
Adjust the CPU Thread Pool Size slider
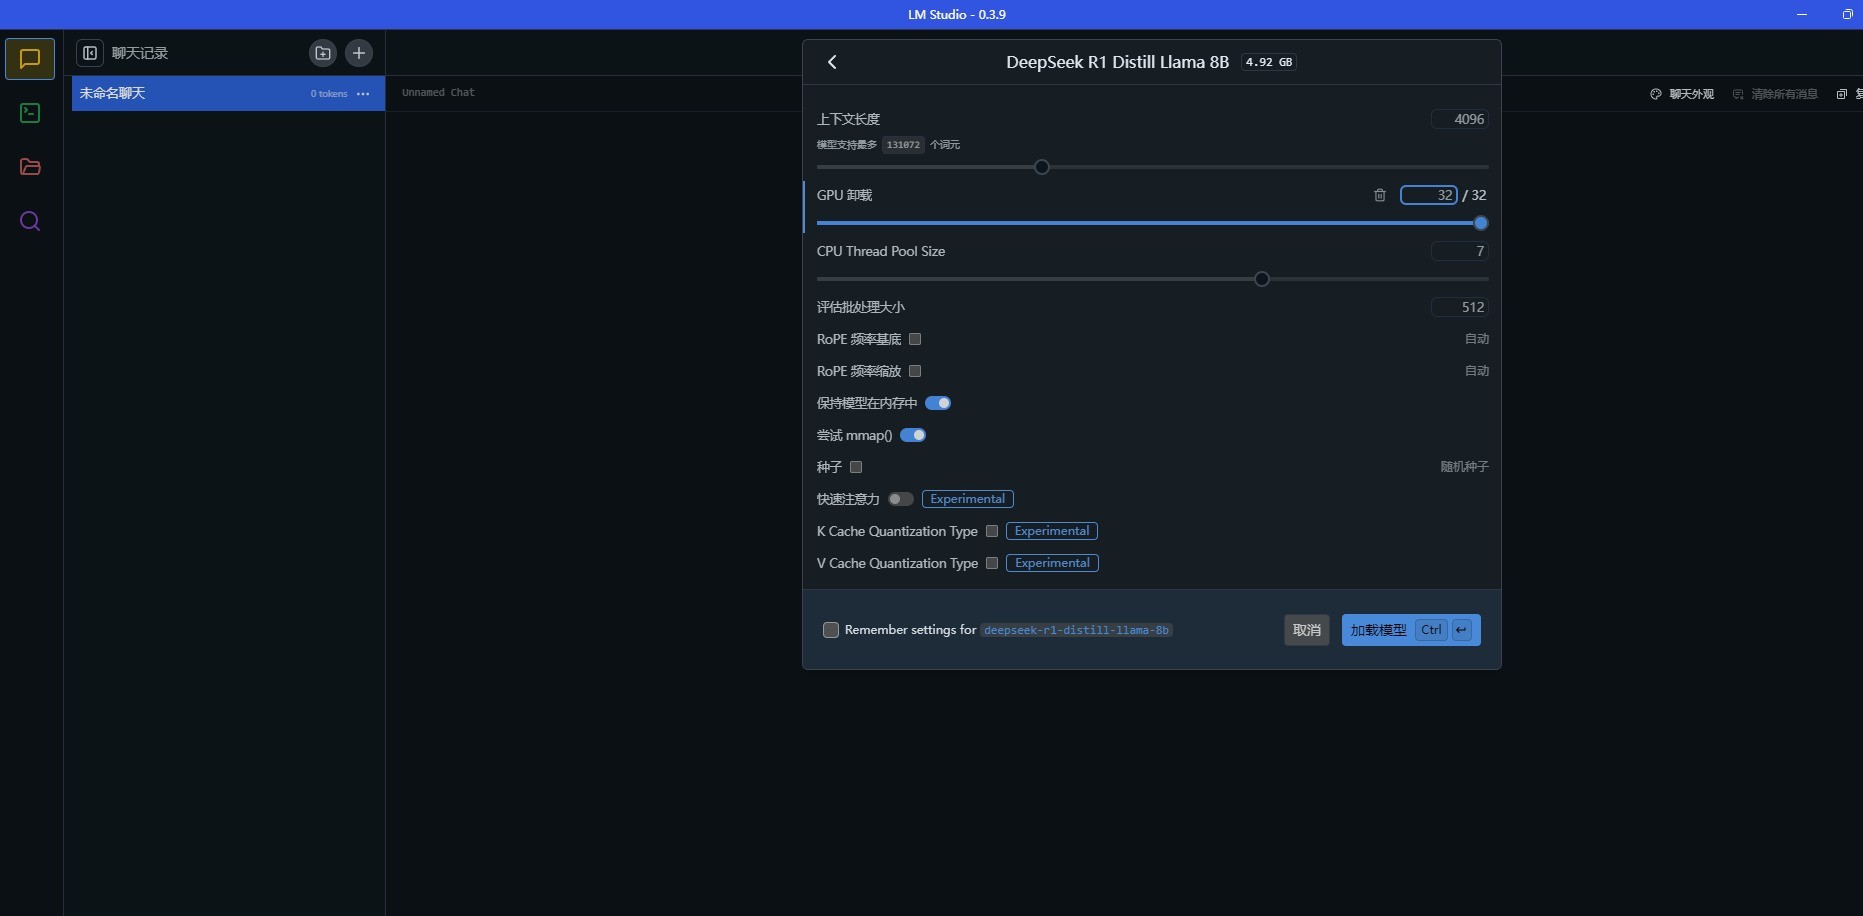click(x=1262, y=279)
